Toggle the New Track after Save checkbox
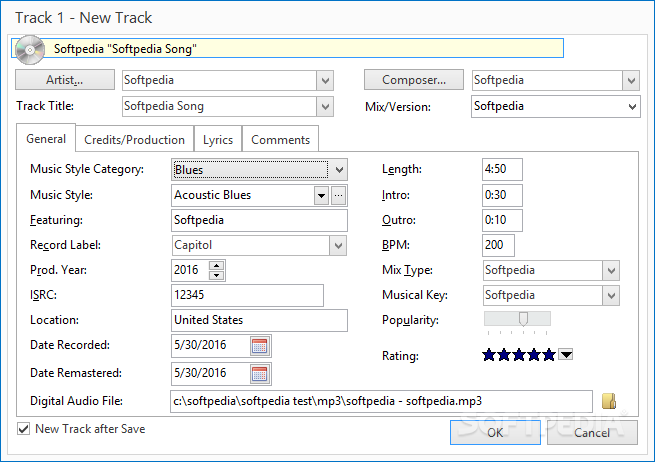Screen dimensions: 655x462 23,429
